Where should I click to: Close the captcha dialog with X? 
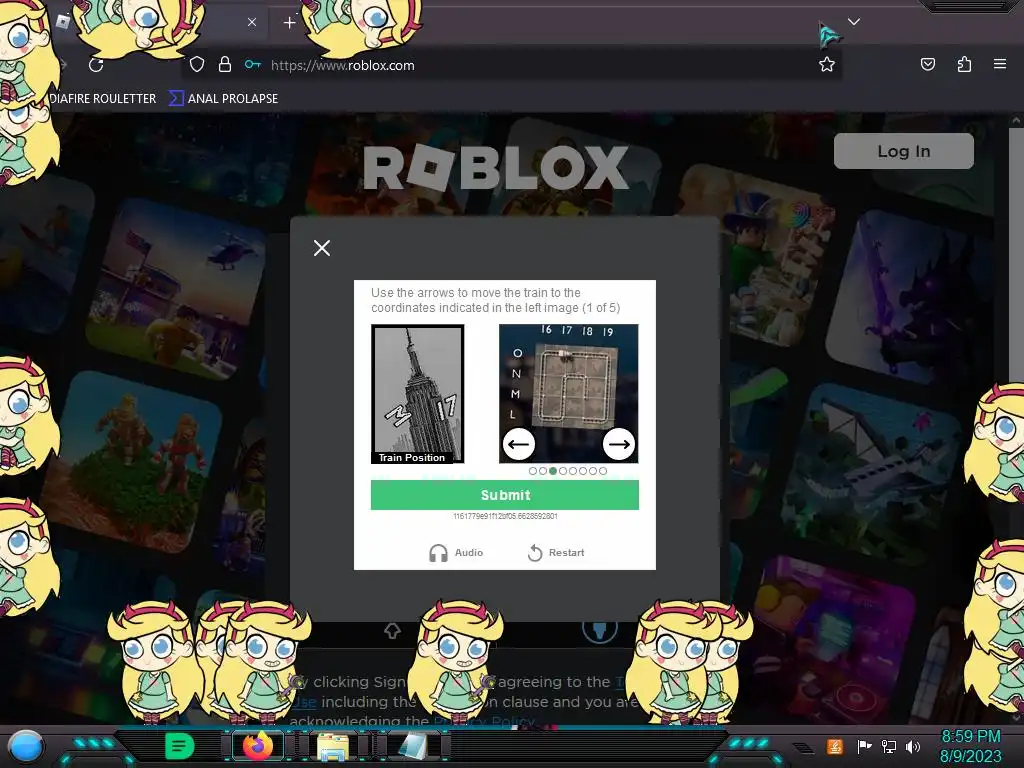(321, 248)
